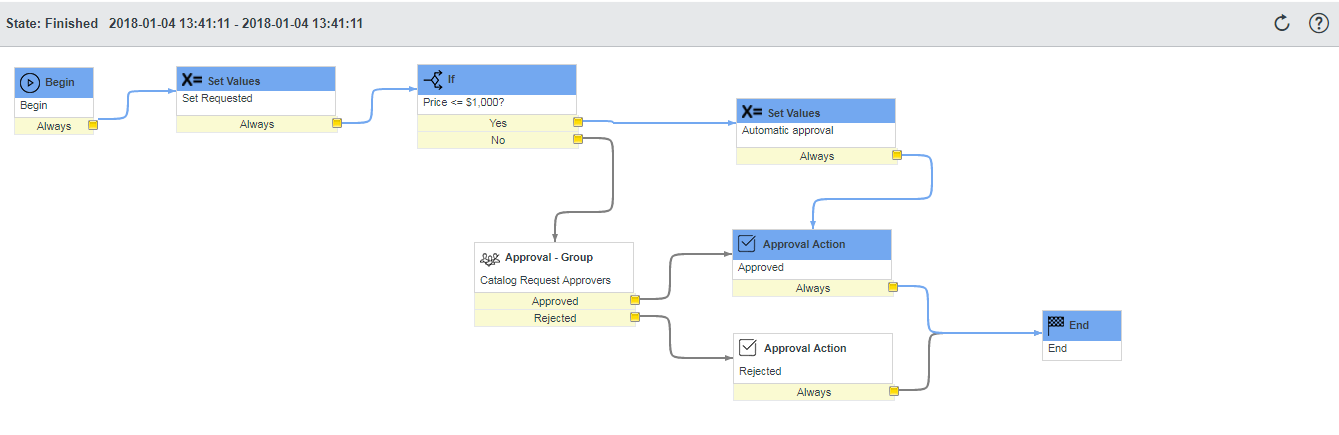
Task: Click Automatic approval Always yellow connector
Action: pyautogui.click(x=896, y=156)
